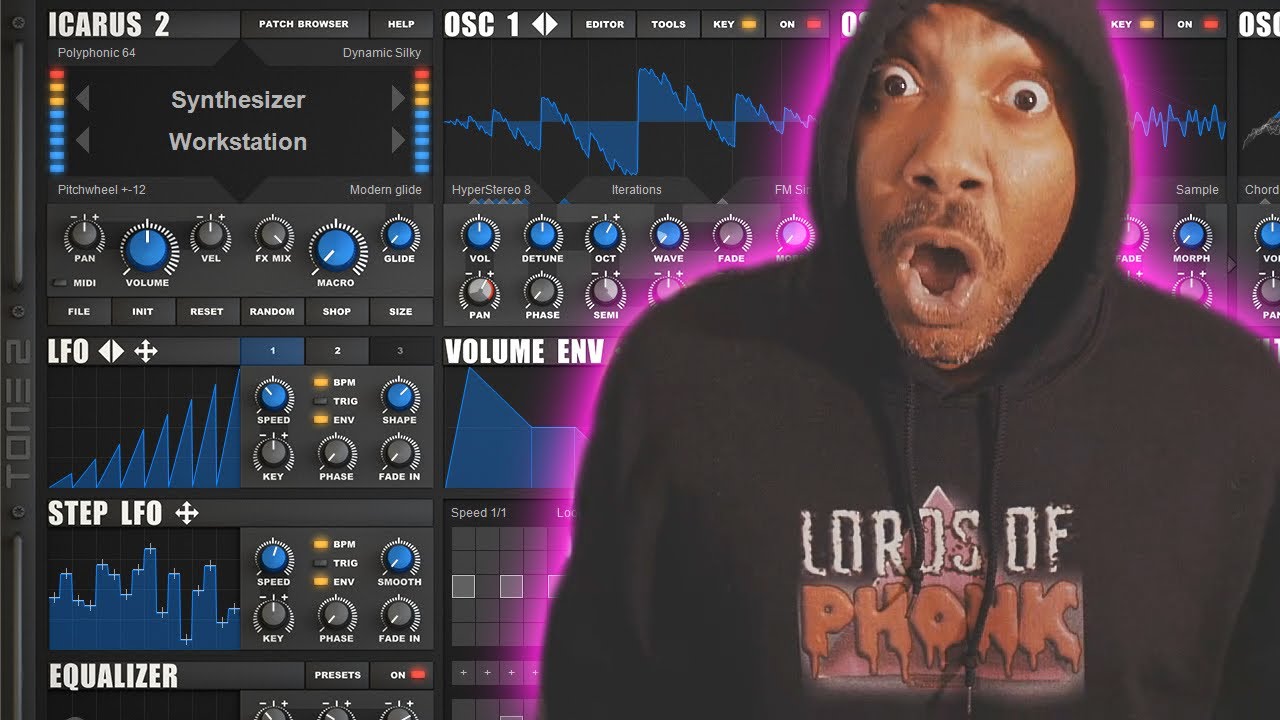Open the Polyphonic 64 voice mode selector
The width and height of the screenshot is (1280, 720).
click(97, 53)
